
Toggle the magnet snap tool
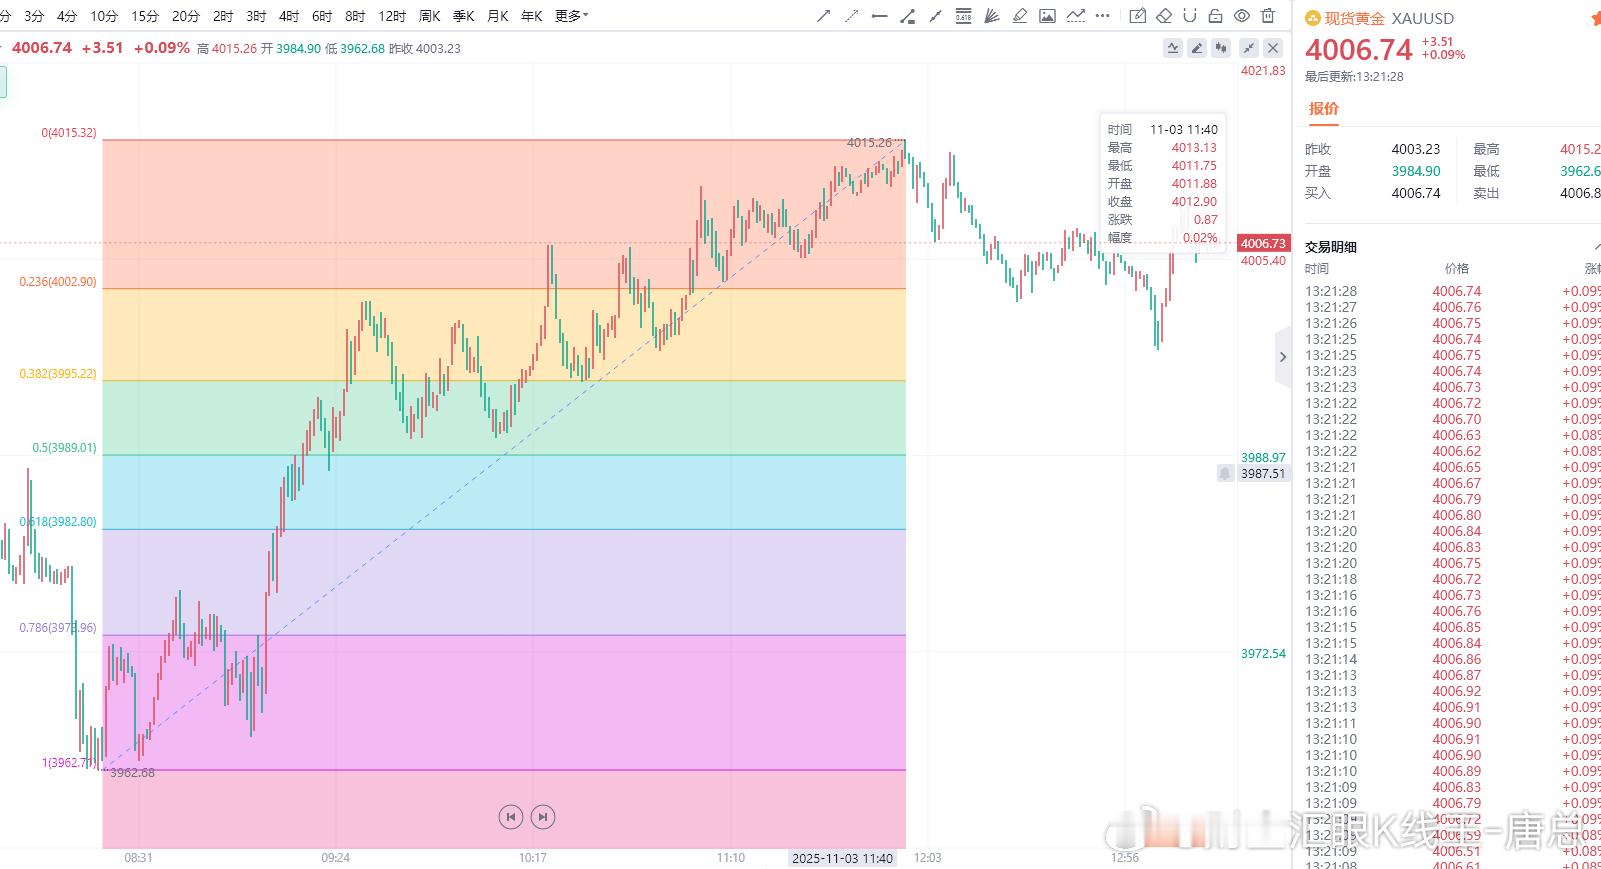coord(1190,16)
